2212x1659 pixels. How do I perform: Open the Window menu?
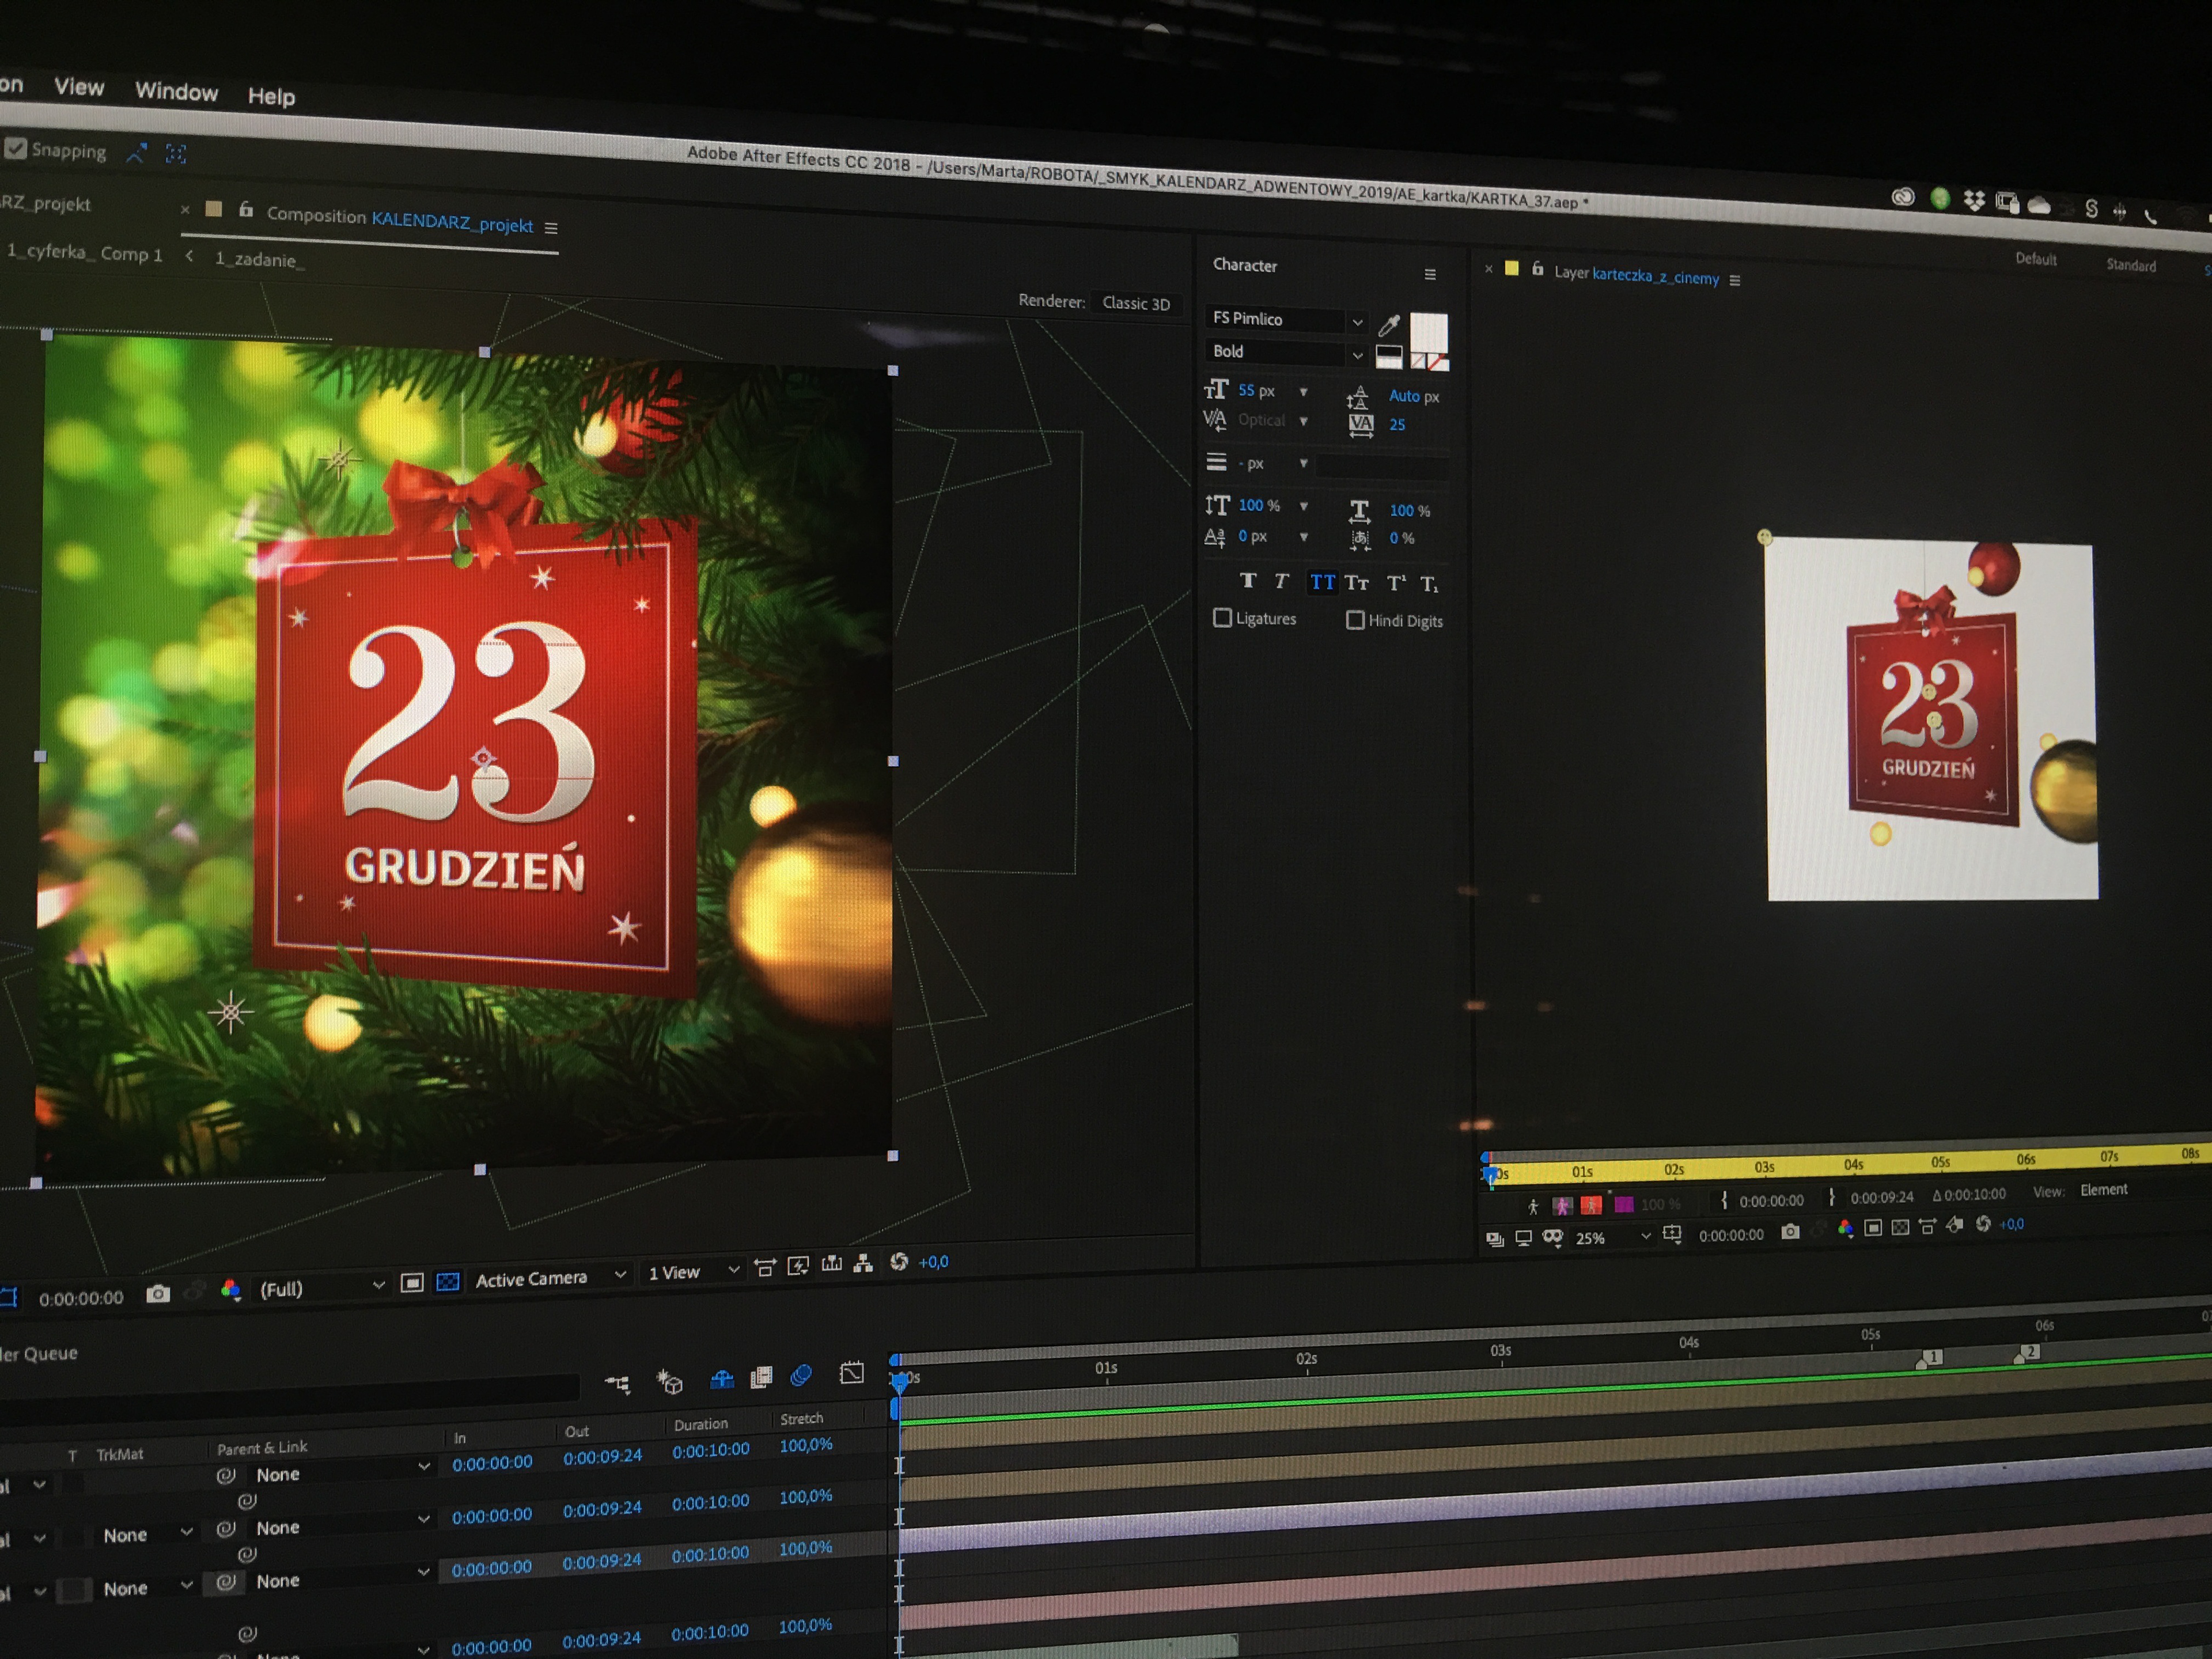point(176,92)
